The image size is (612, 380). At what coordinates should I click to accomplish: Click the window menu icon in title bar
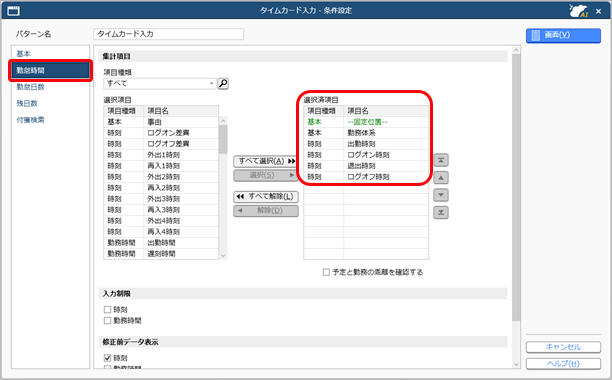coord(13,11)
